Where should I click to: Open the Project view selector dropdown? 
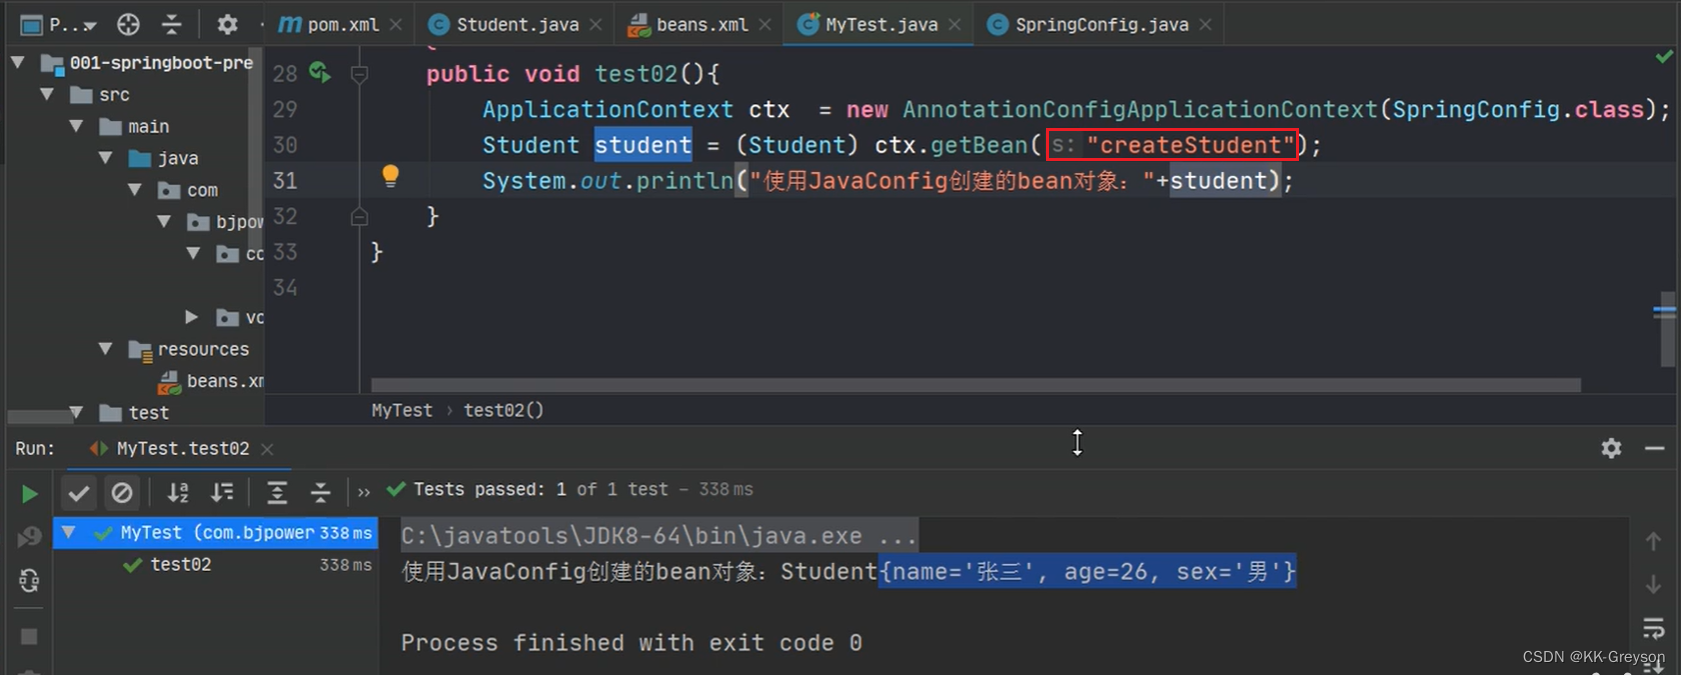click(58, 24)
